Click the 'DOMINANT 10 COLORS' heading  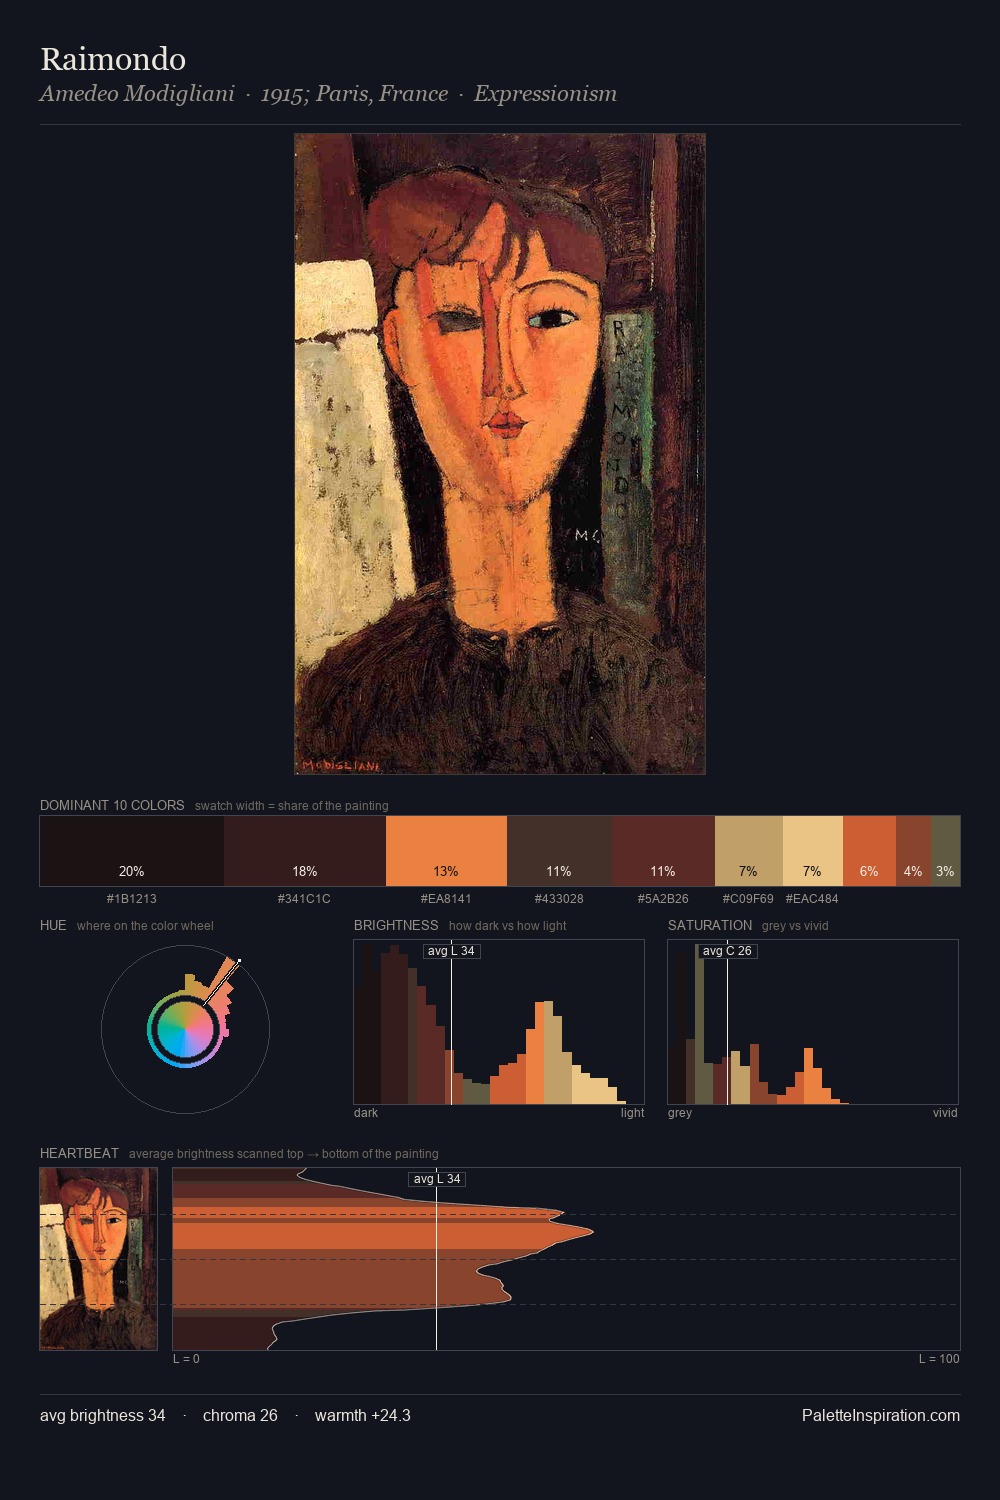112,805
